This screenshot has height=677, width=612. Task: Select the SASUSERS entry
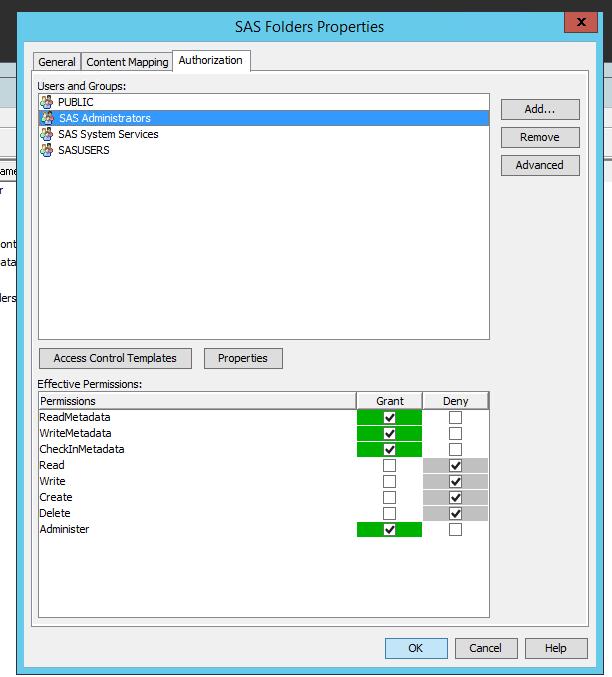(x=264, y=150)
